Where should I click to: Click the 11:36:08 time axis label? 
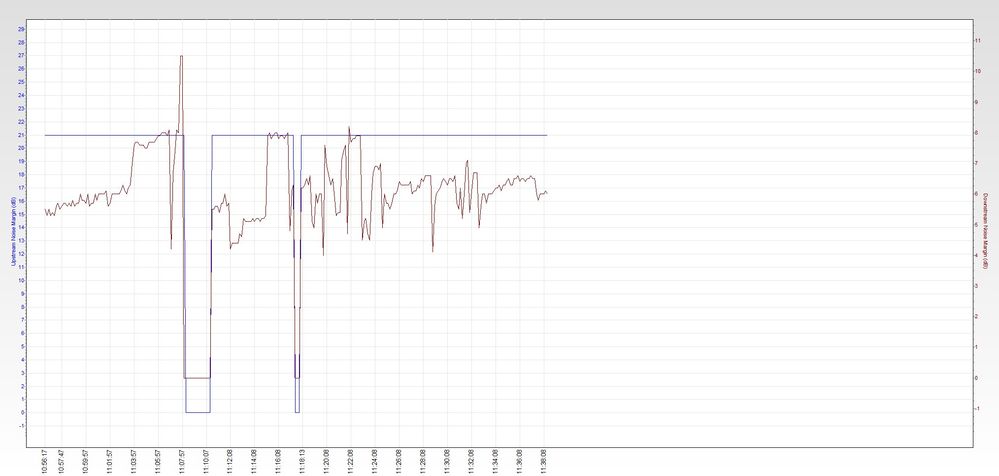tap(519, 461)
